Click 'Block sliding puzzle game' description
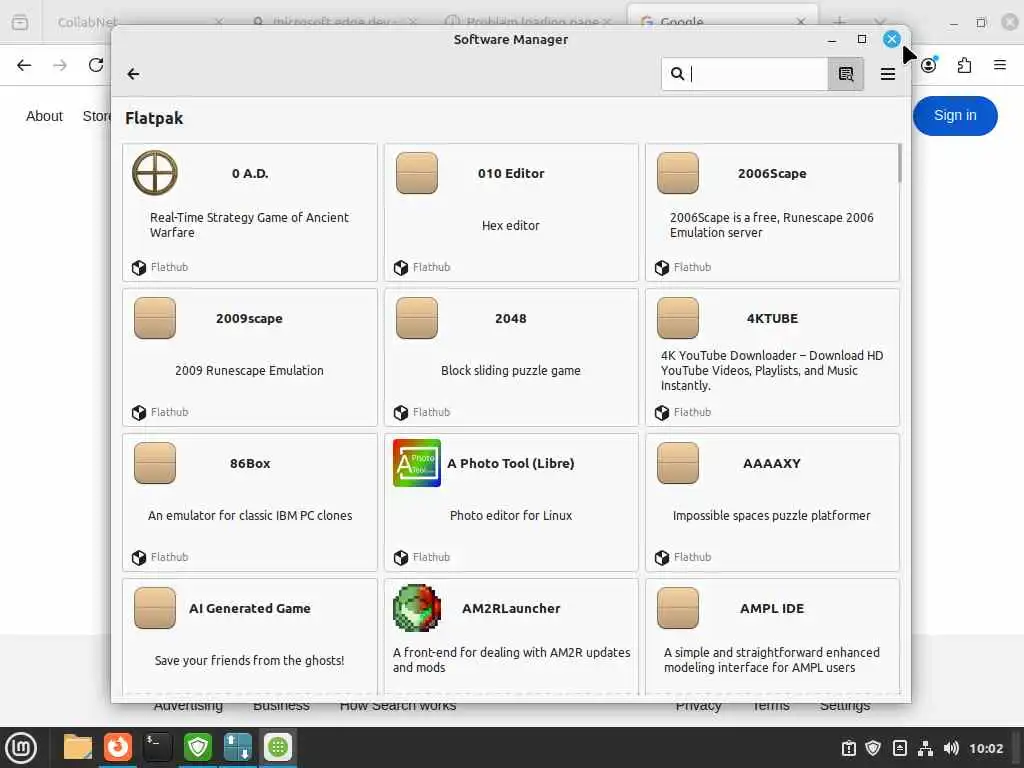1024x768 pixels. (x=511, y=370)
